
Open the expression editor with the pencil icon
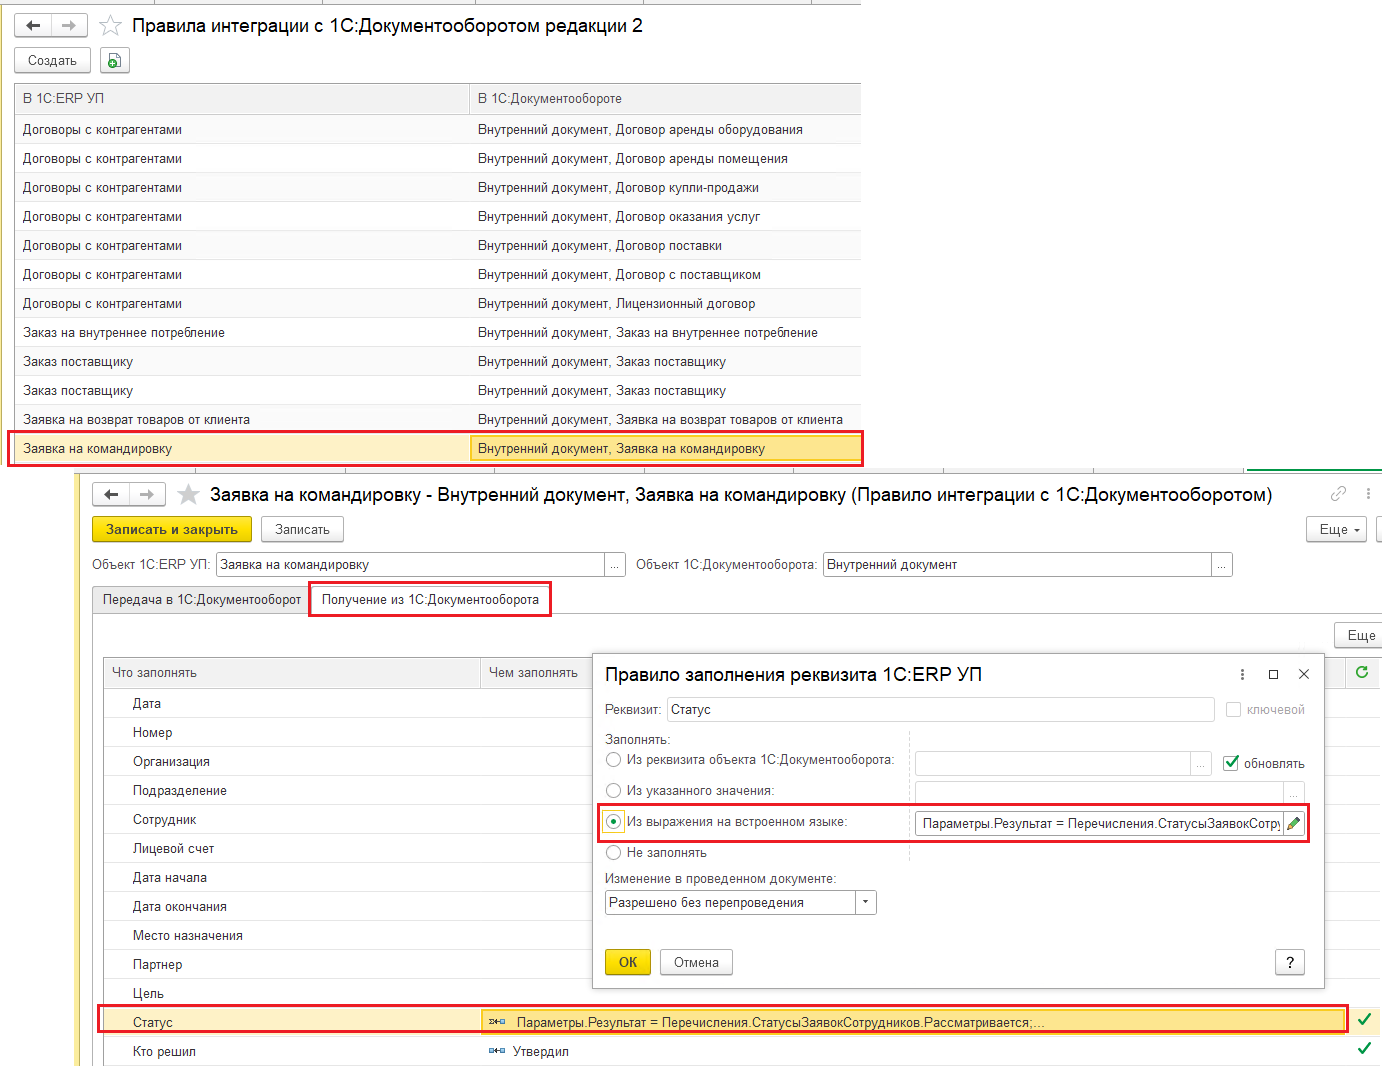(x=1293, y=823)
